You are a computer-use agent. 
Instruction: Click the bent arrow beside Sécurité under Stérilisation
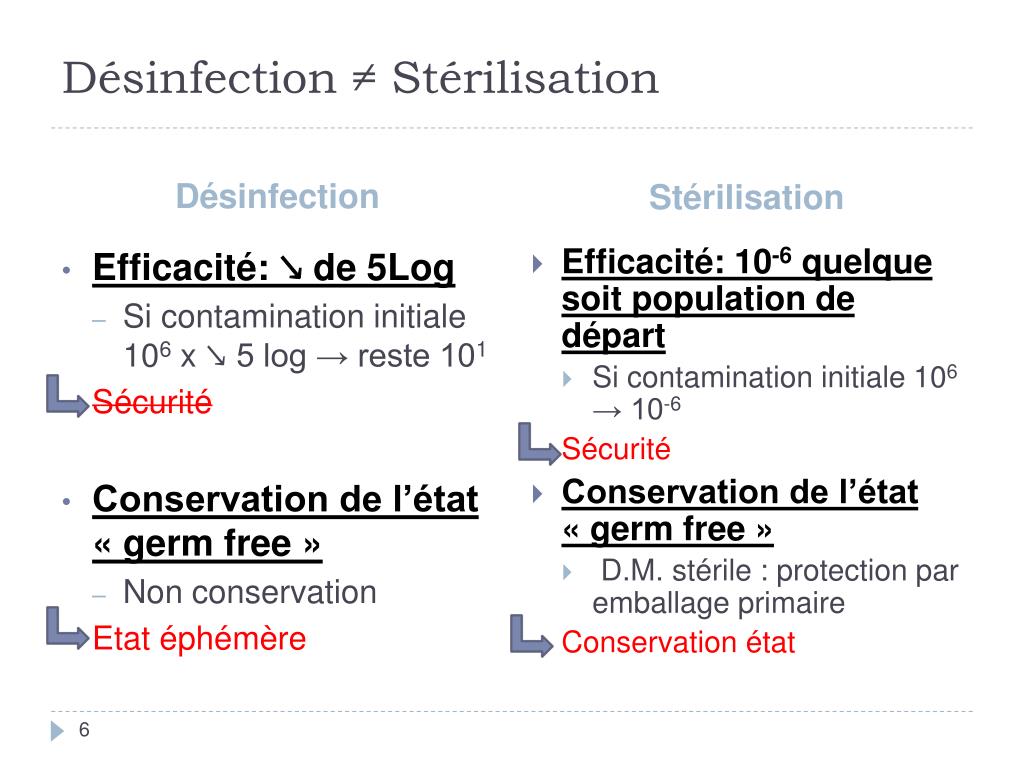click(x=539, y=443)
